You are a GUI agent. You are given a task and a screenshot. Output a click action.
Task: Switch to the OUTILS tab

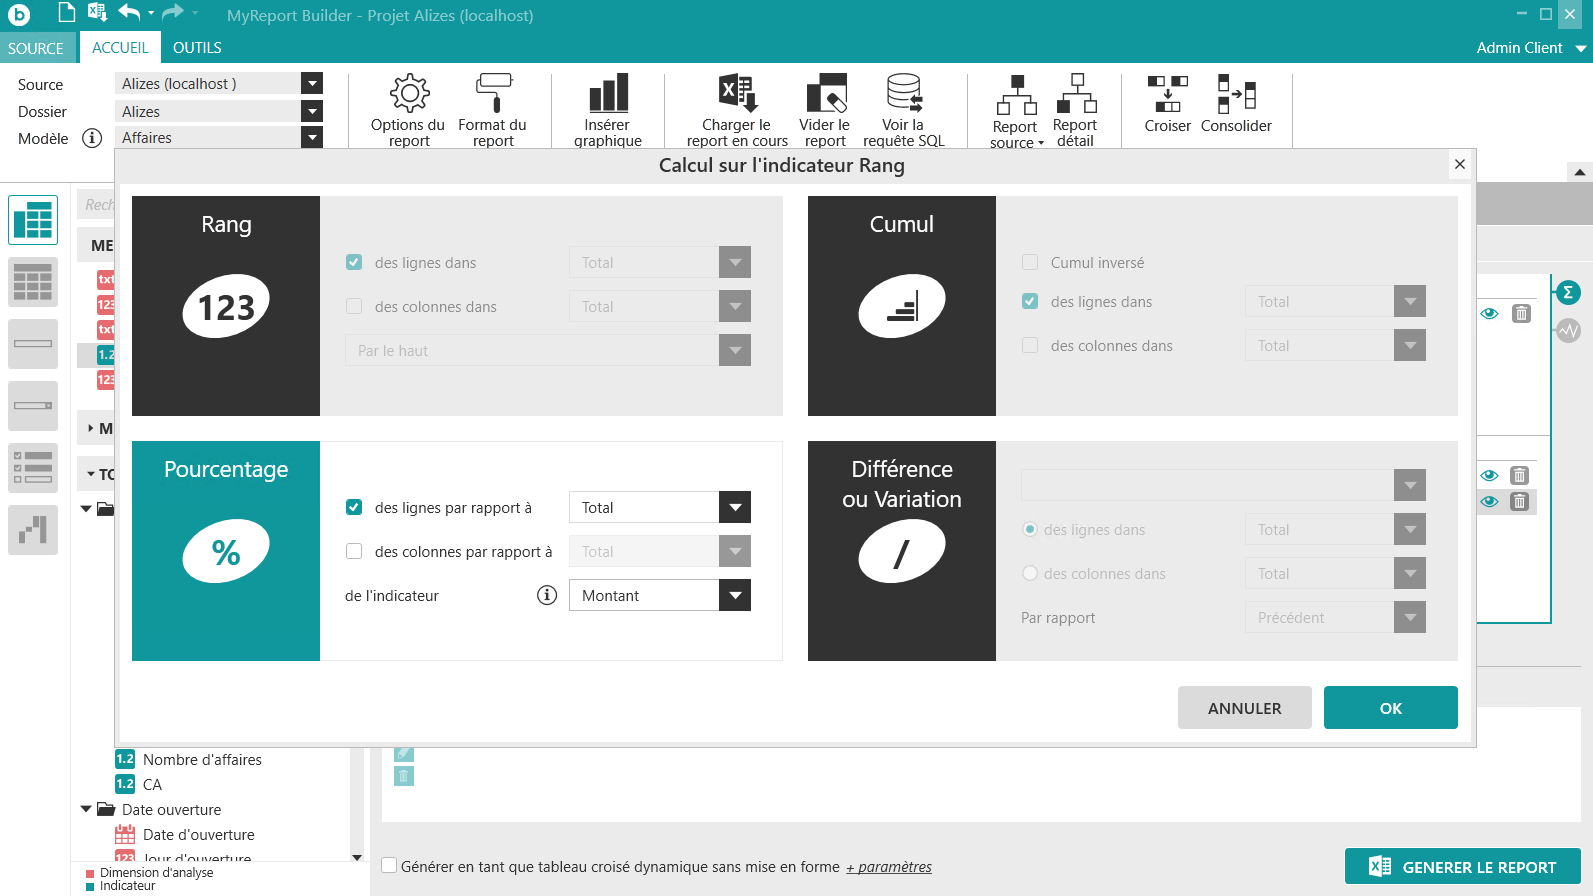tap(197, 48)
